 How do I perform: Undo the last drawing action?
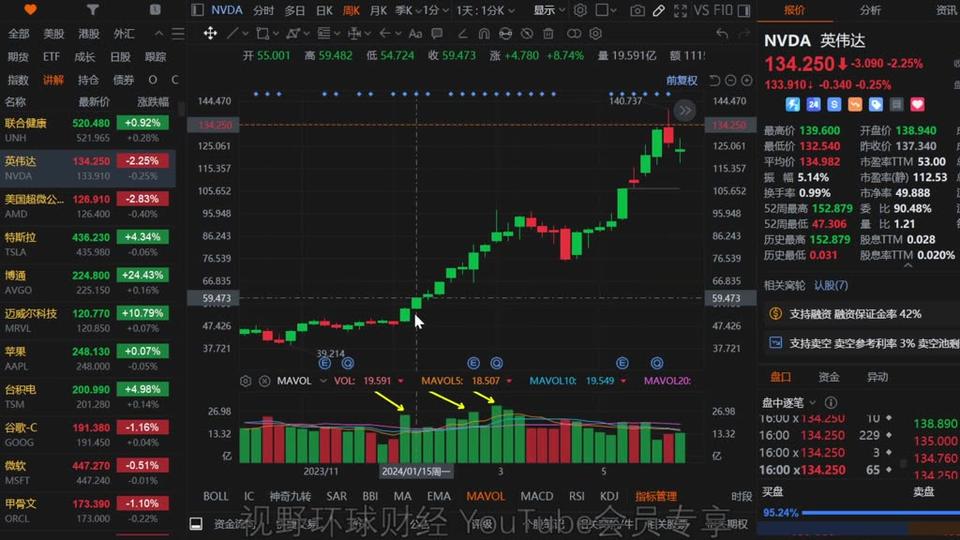pos(722,33)
